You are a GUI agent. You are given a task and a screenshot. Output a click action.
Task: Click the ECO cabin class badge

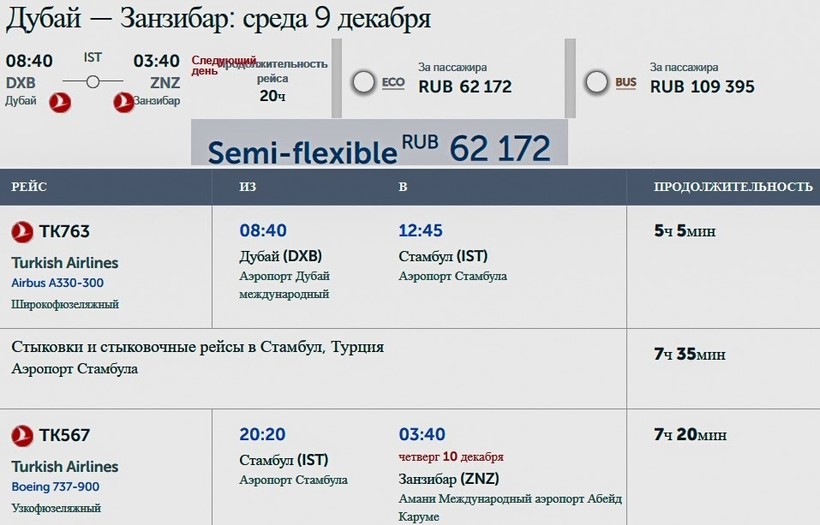[393, 83]
